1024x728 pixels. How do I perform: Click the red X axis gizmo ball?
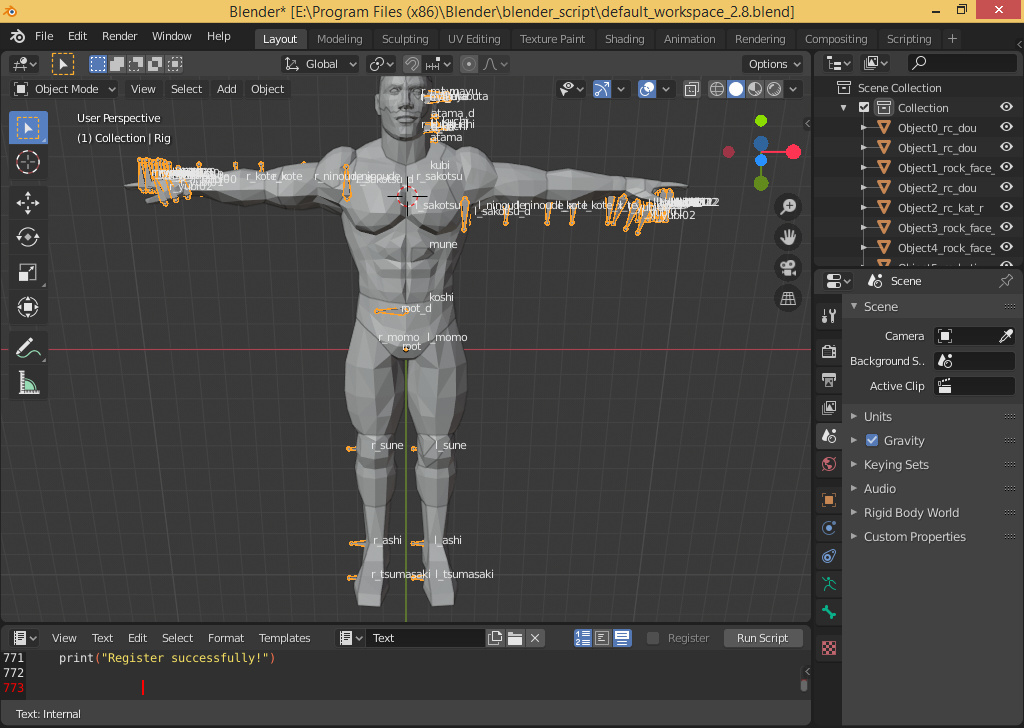tap(793, 152)
